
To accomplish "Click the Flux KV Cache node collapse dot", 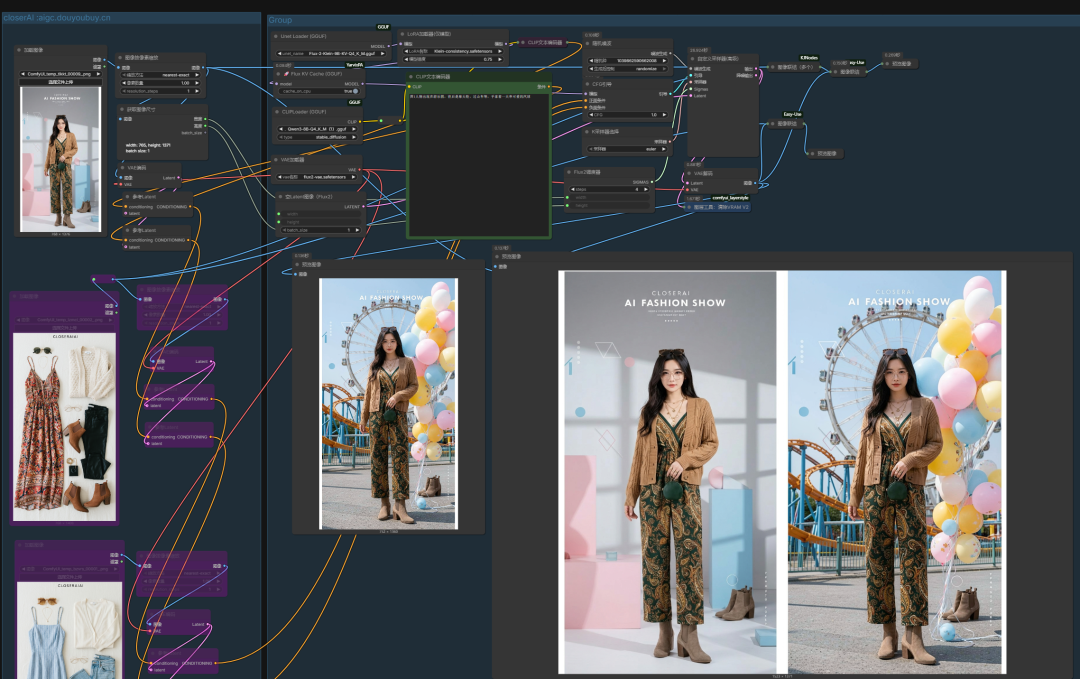I will tap(277, 74).
